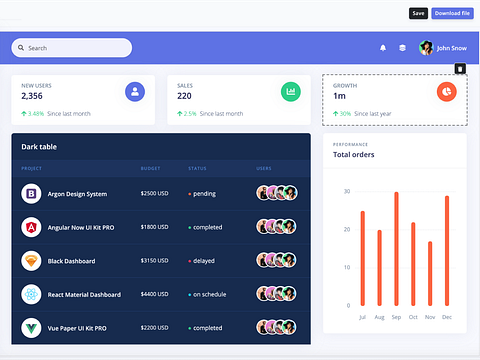The image size is (480, 360).
Task: Click the green Sales chart icon
Action: coord(291,92)
